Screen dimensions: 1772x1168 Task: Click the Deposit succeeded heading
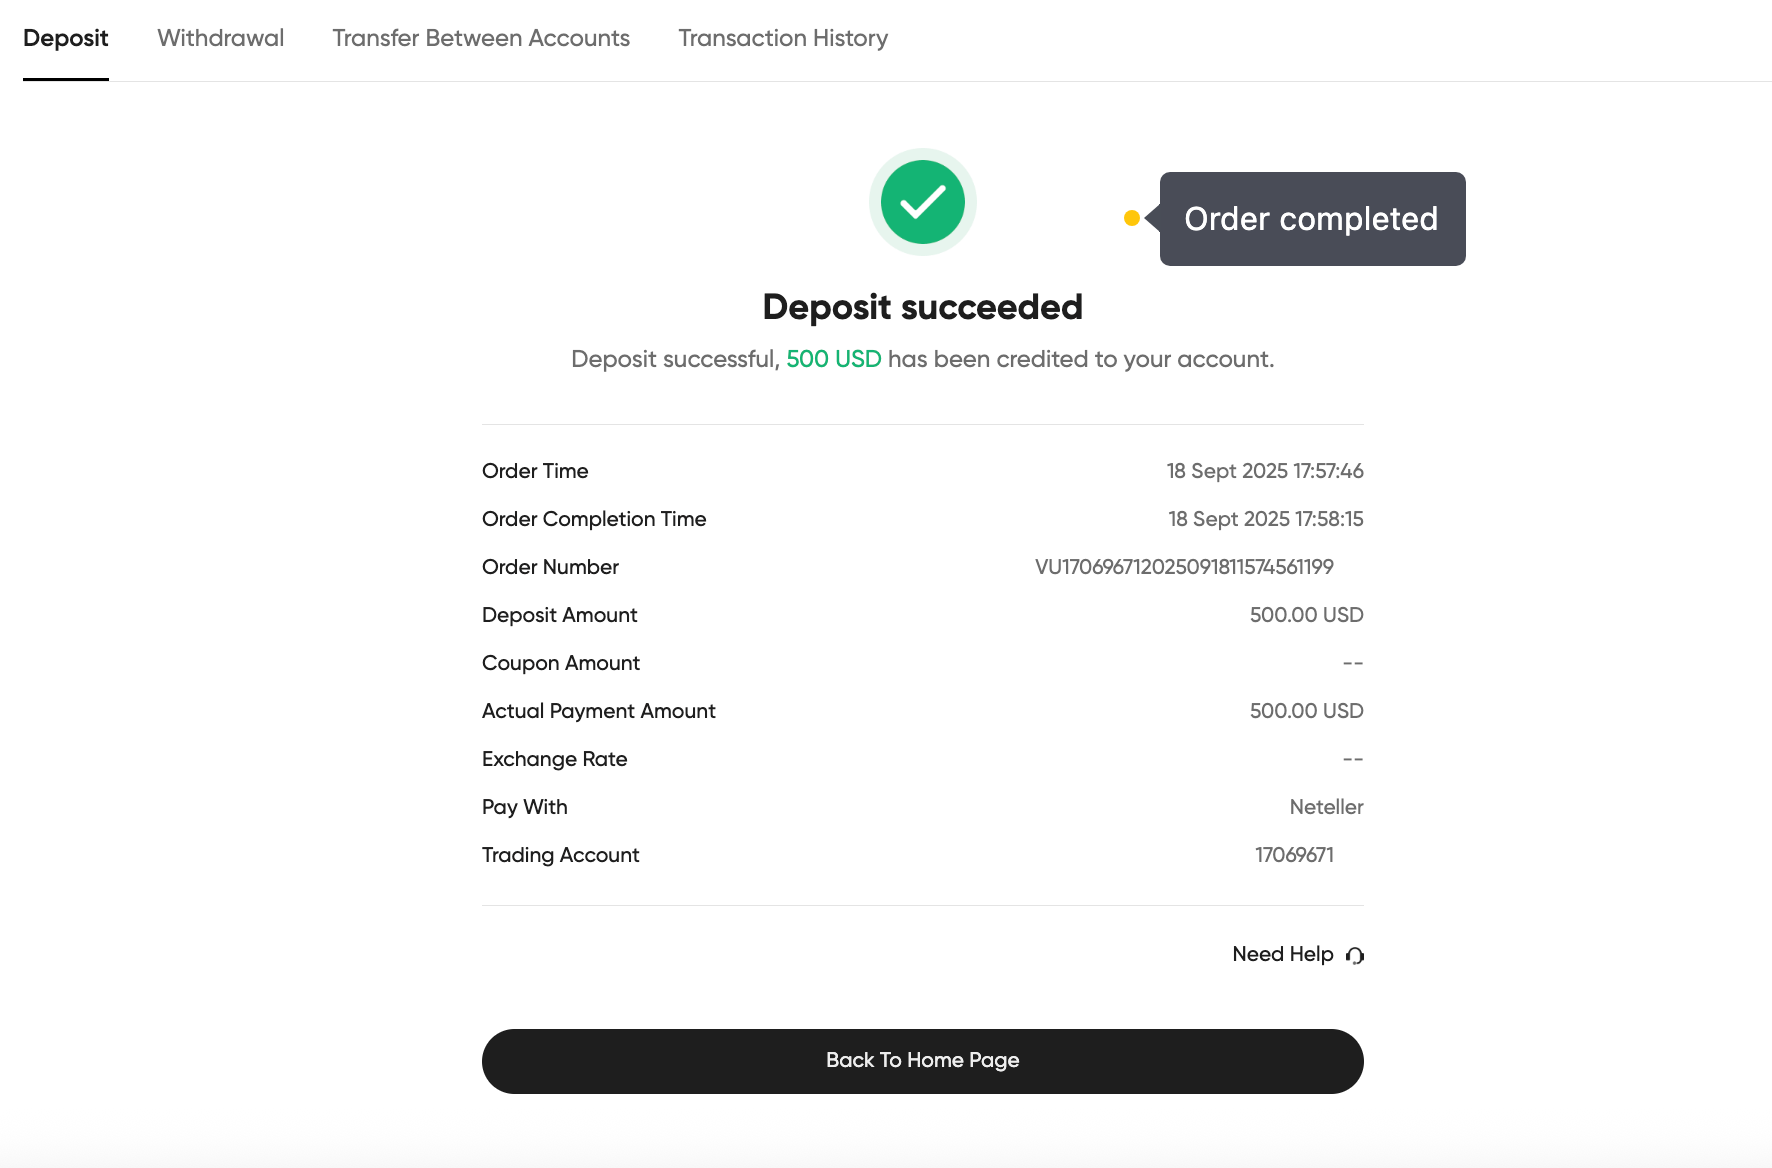[923, 307]
